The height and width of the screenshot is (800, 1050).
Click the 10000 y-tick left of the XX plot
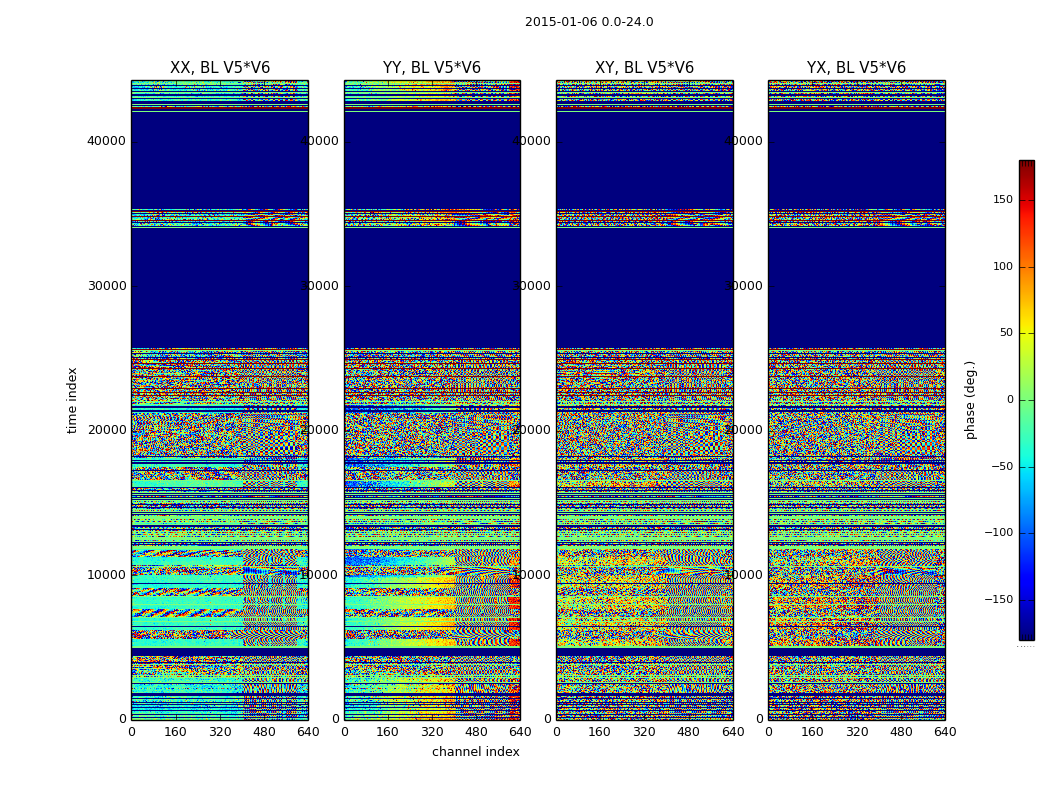coord(106,575)
